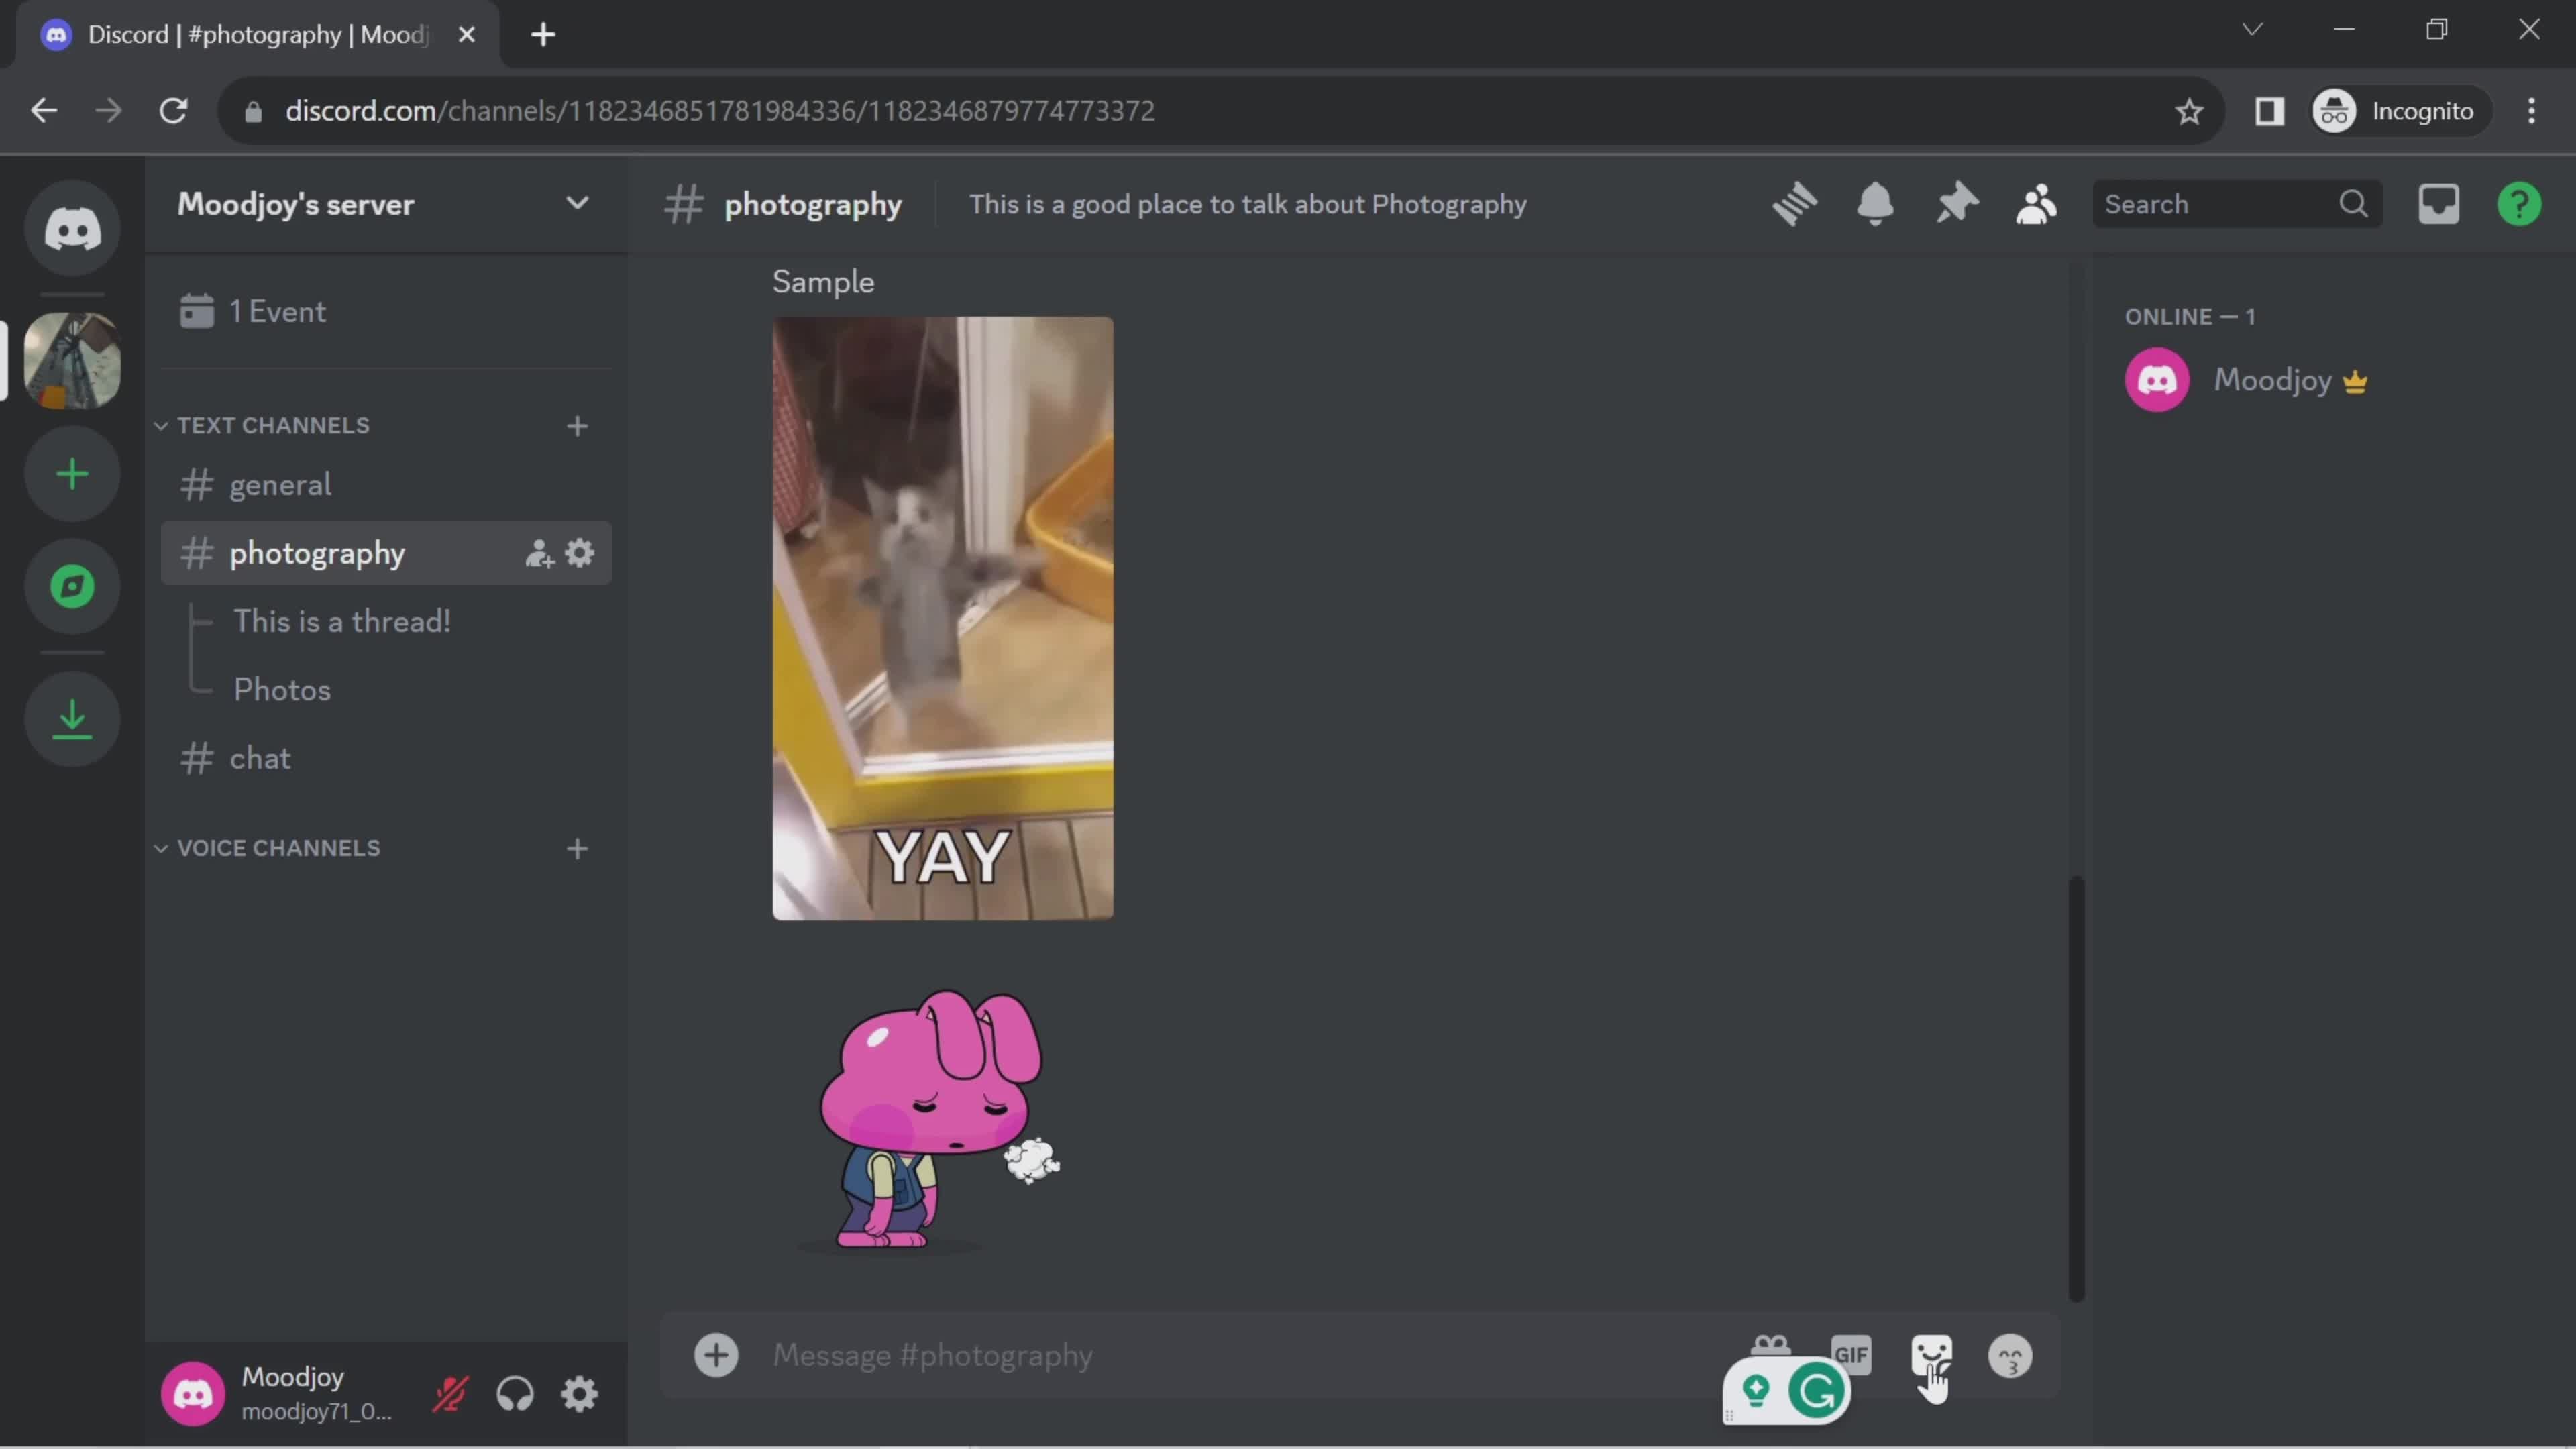The width and height of the screenshot is (2576, 1449).
Task: Open Chrome menu three dots
Action: point(2531,111)
